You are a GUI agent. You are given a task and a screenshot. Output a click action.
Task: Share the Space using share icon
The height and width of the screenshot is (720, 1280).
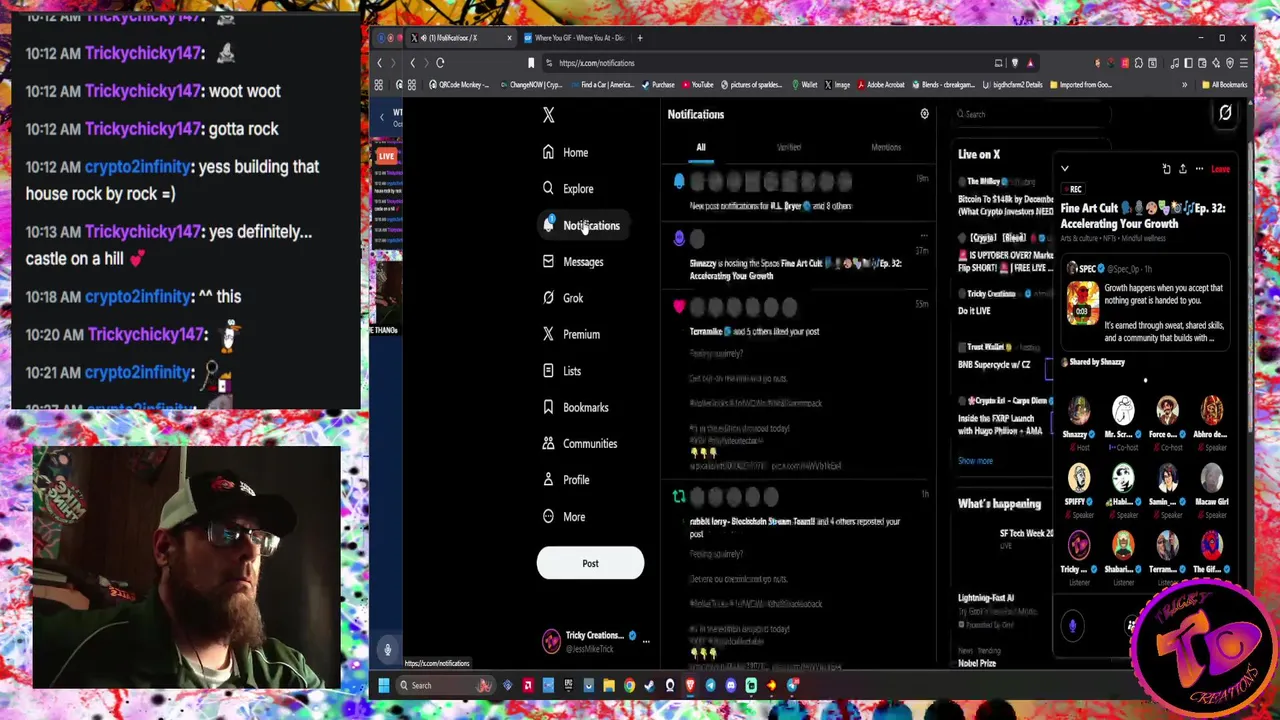[1182, 169]
